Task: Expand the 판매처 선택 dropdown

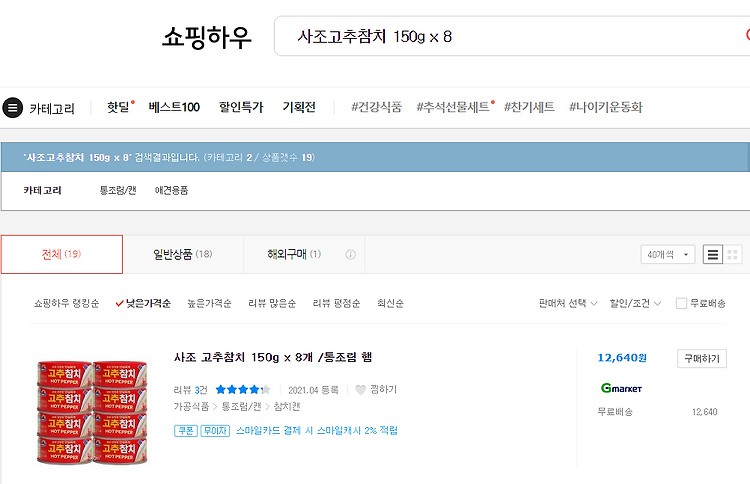Action: 568,303
